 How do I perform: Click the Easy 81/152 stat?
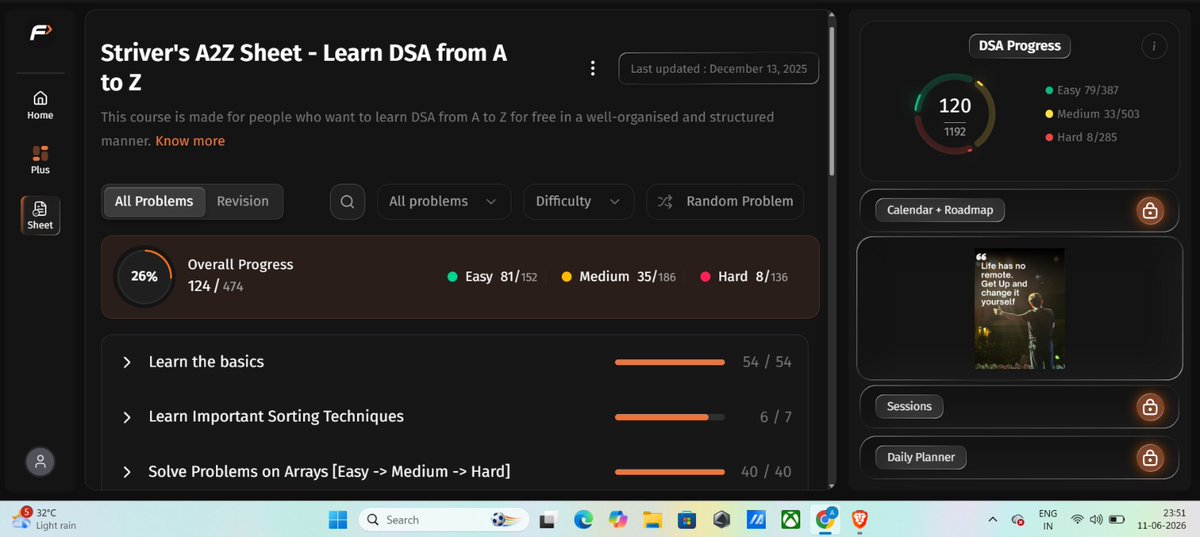point(492,277)
